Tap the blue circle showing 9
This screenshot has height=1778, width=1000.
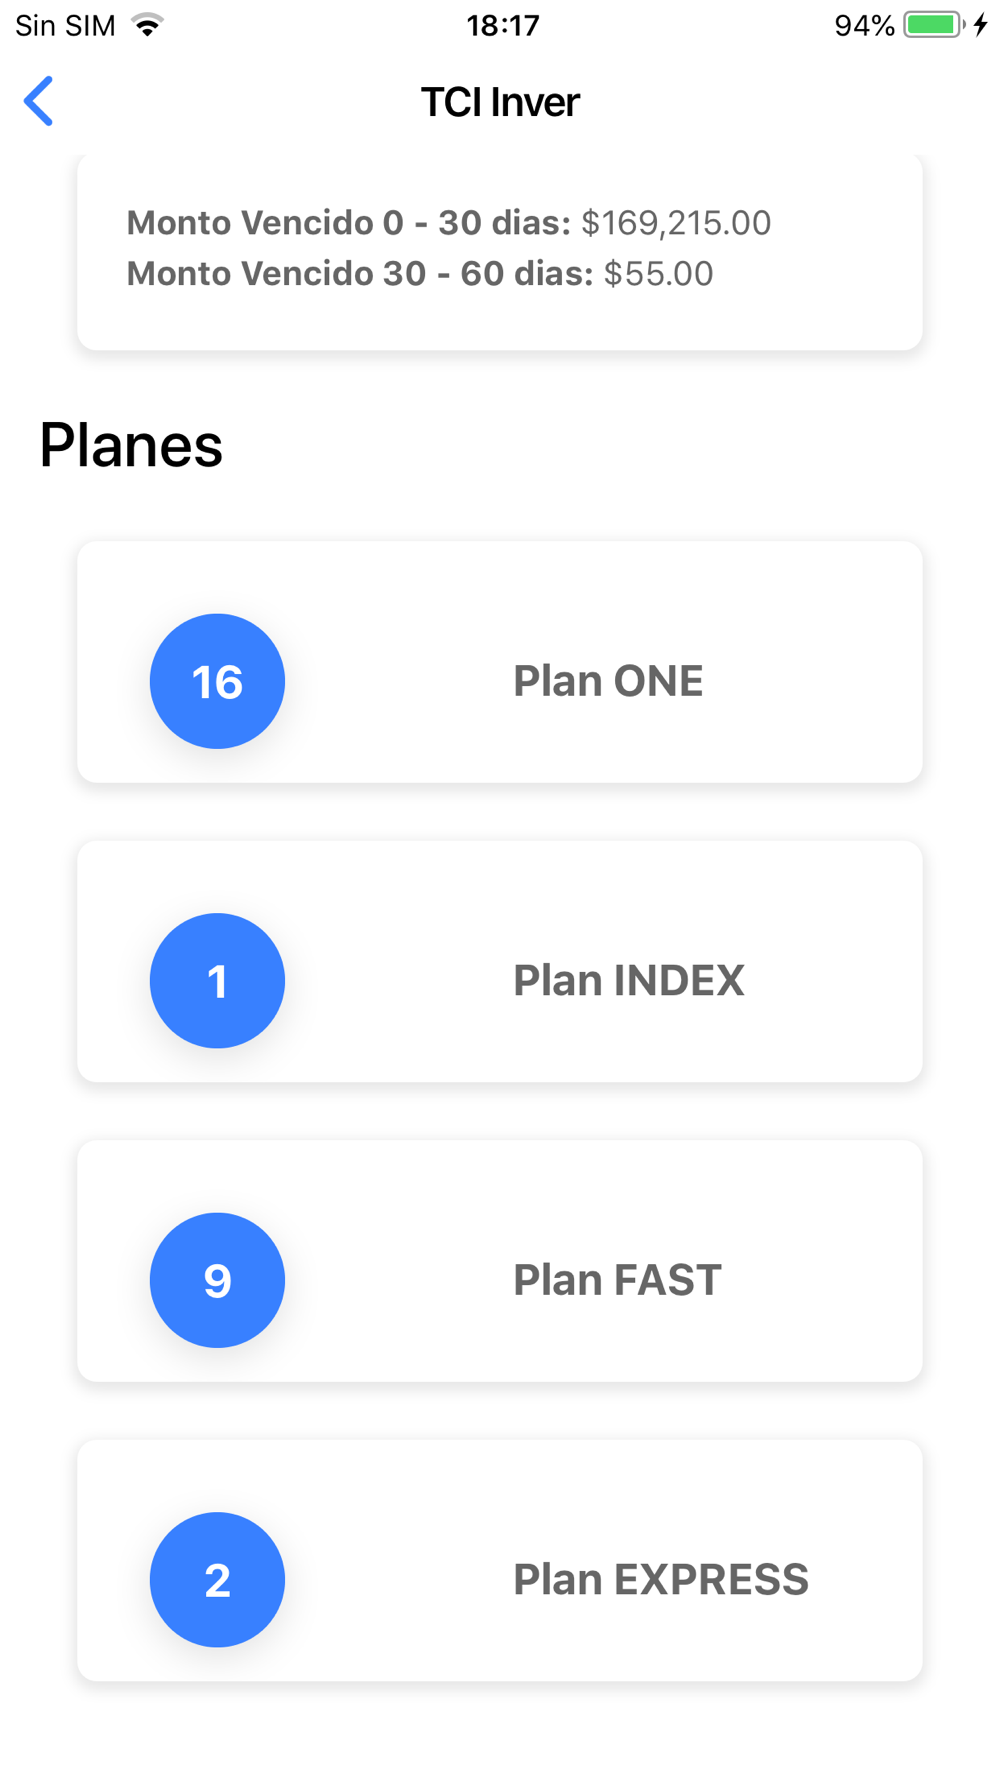tap(217, 1280)
